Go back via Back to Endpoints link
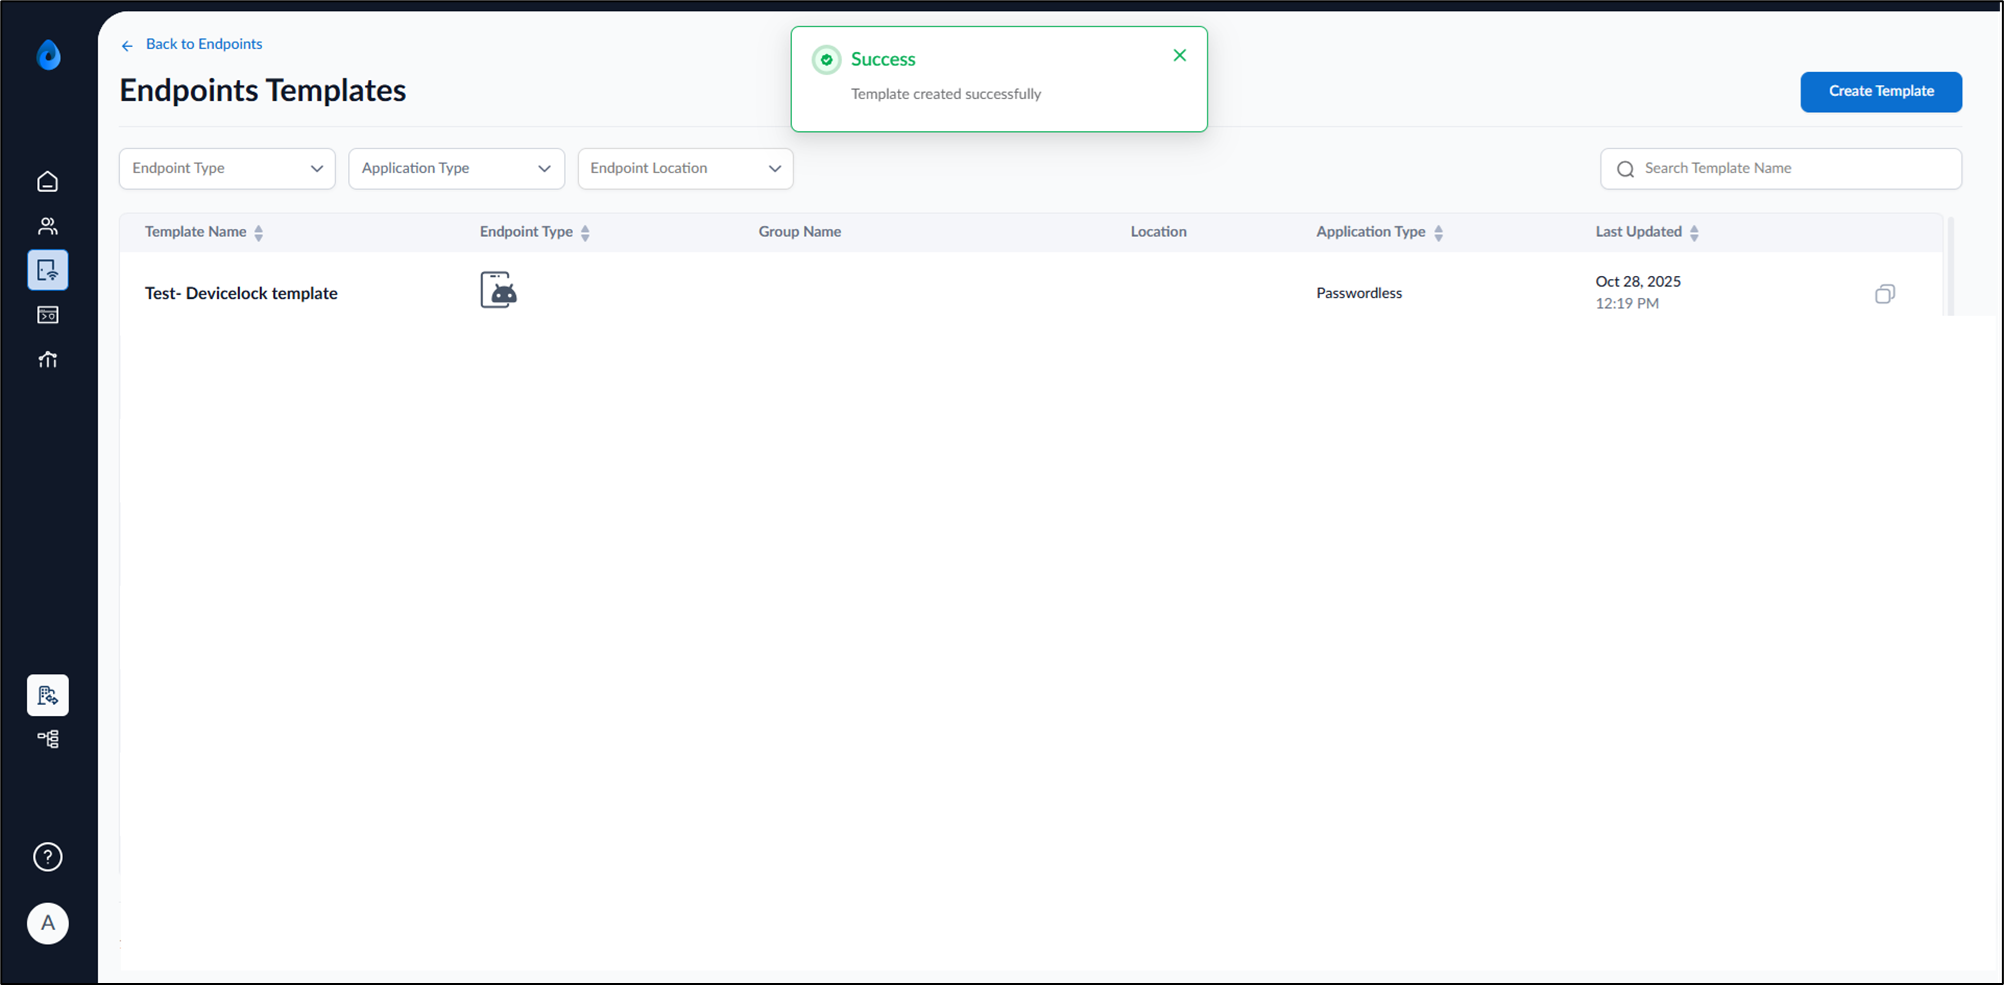 [x=204, y=44]
